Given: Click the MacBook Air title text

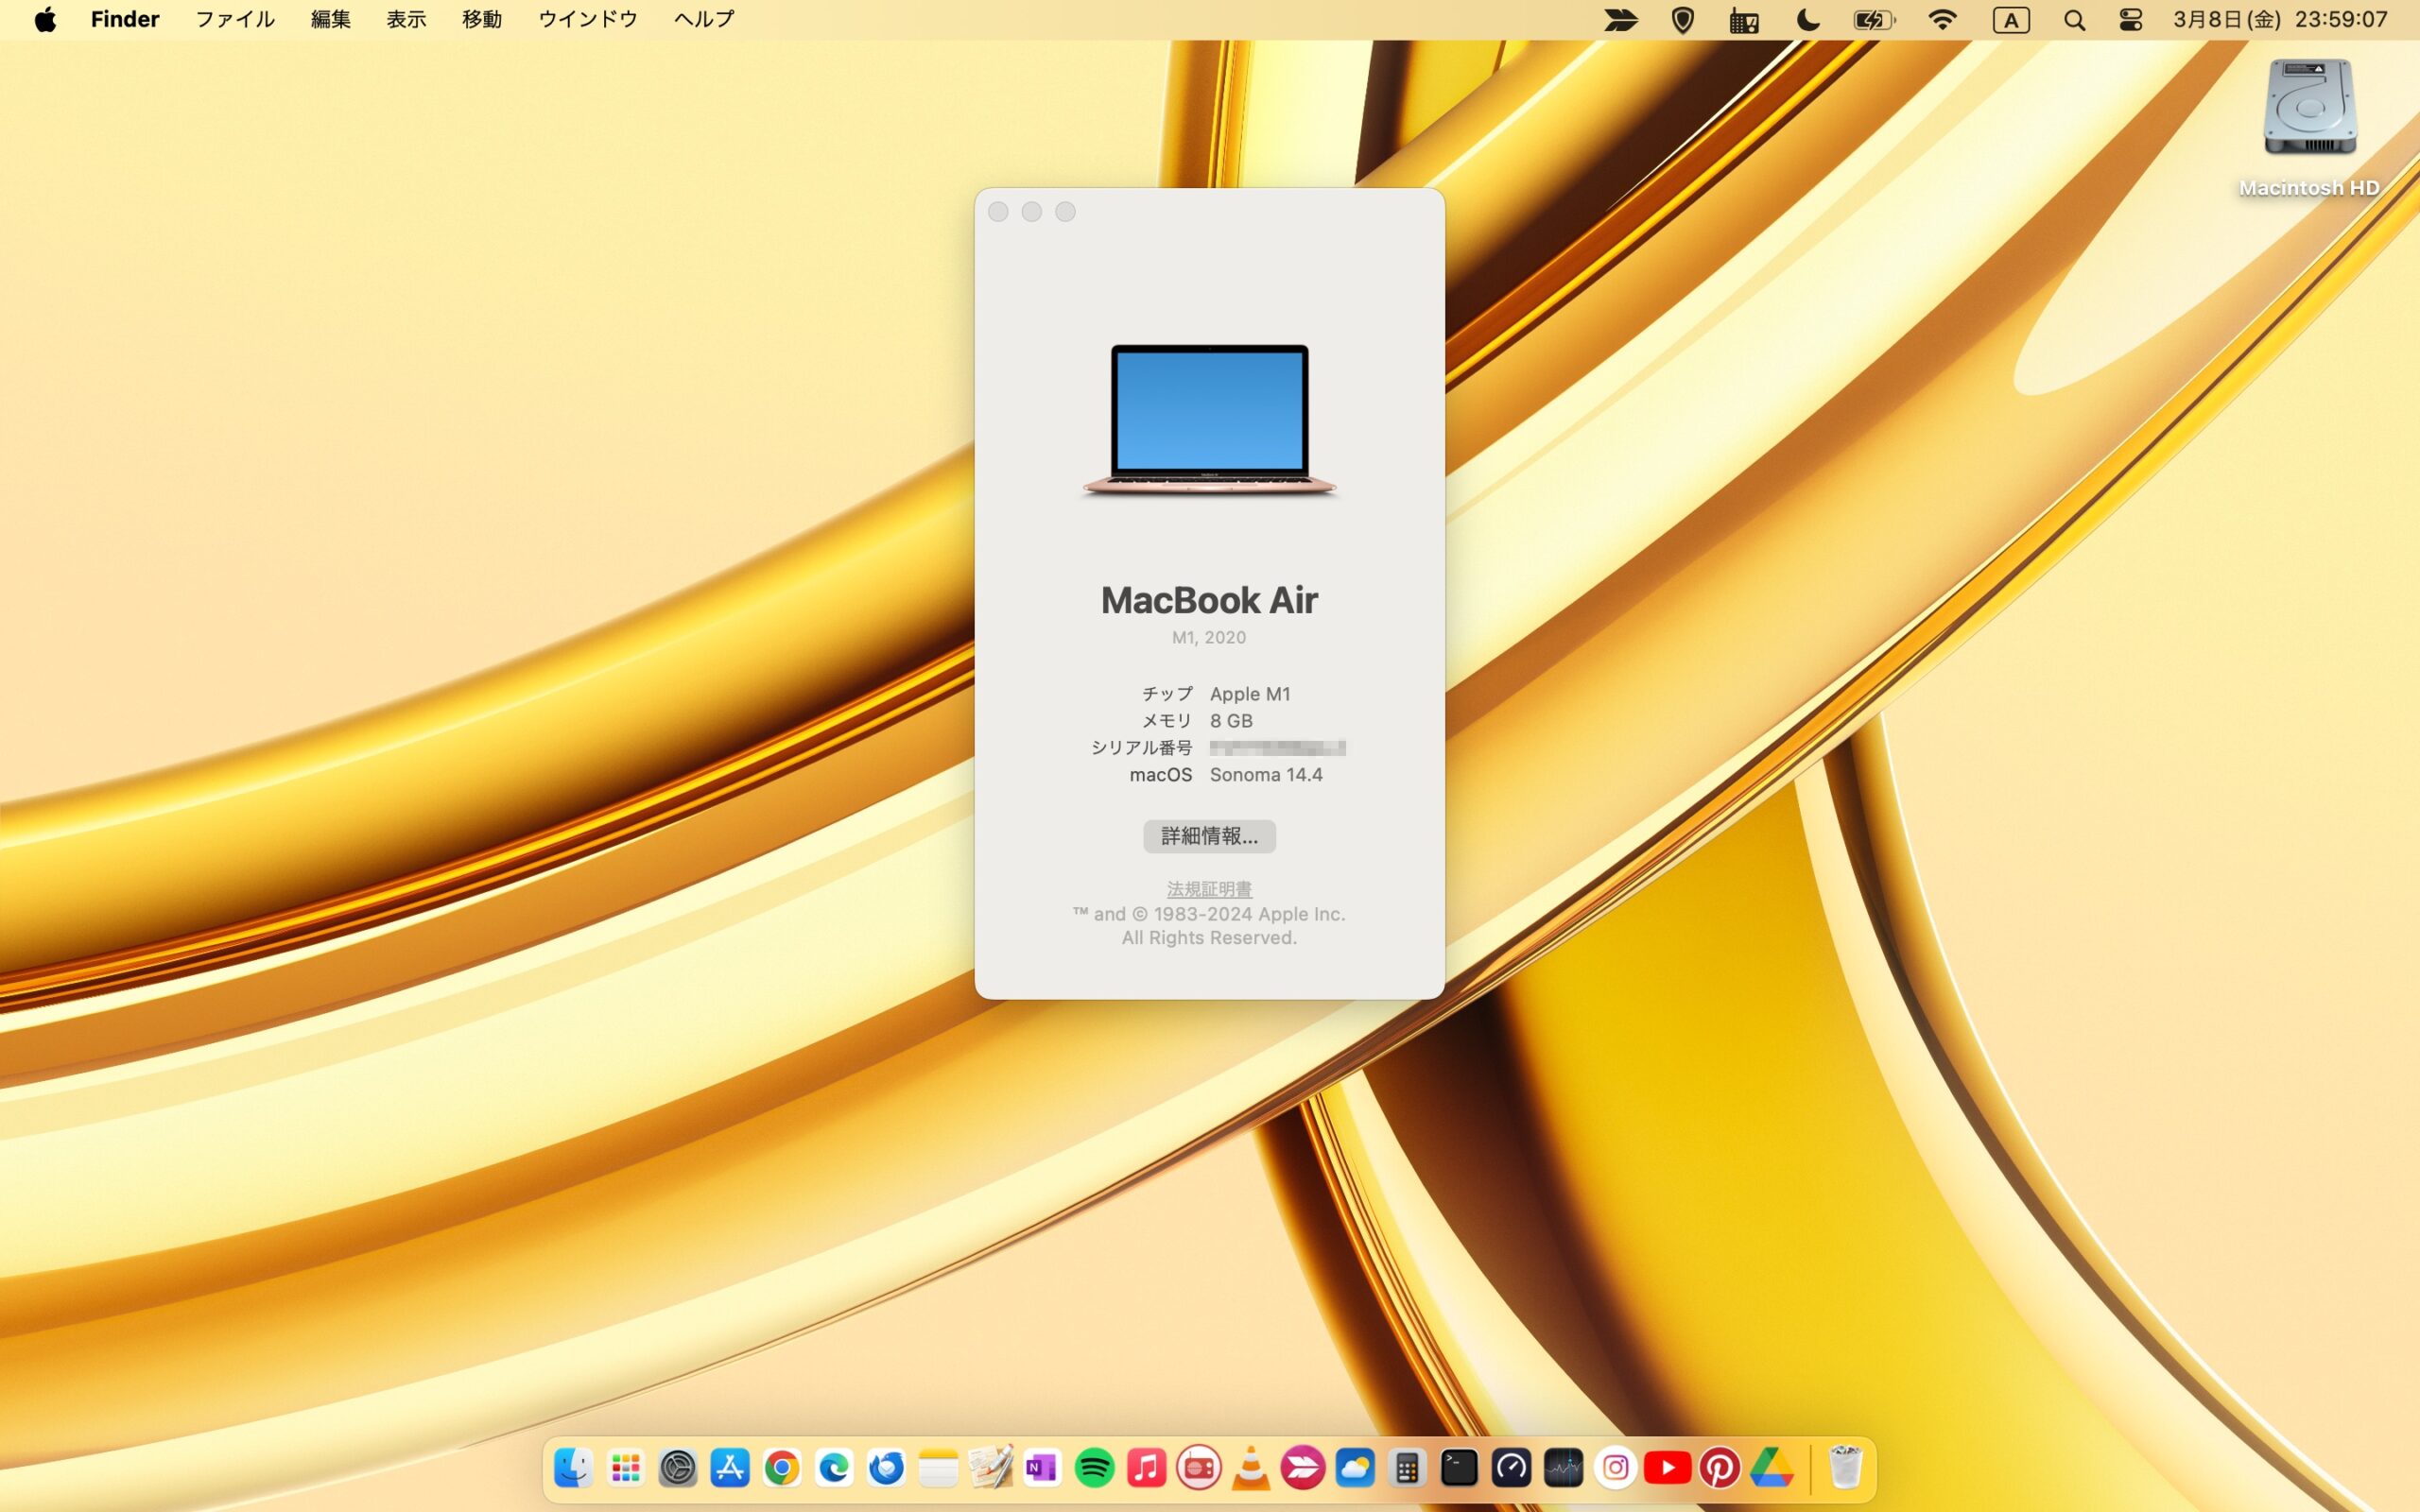Looking at the screenshot, I should pos(1209,600).
